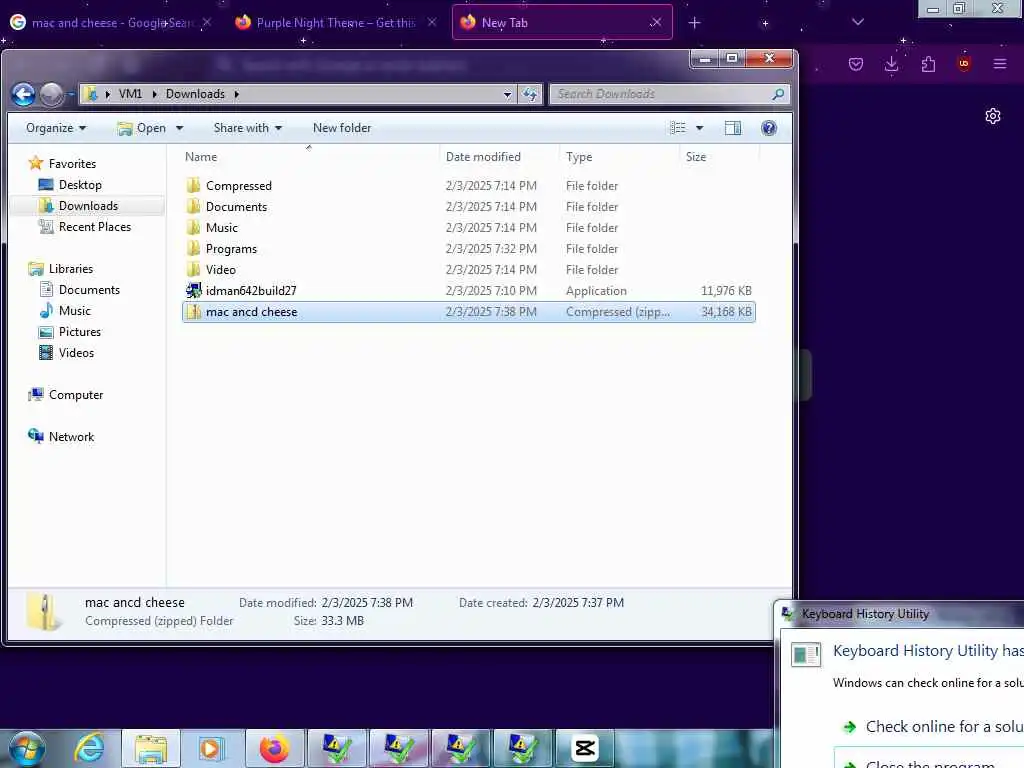
Task: Open Recent Places in Favorites
Action: pyautogui.click(x=94, y=227)
